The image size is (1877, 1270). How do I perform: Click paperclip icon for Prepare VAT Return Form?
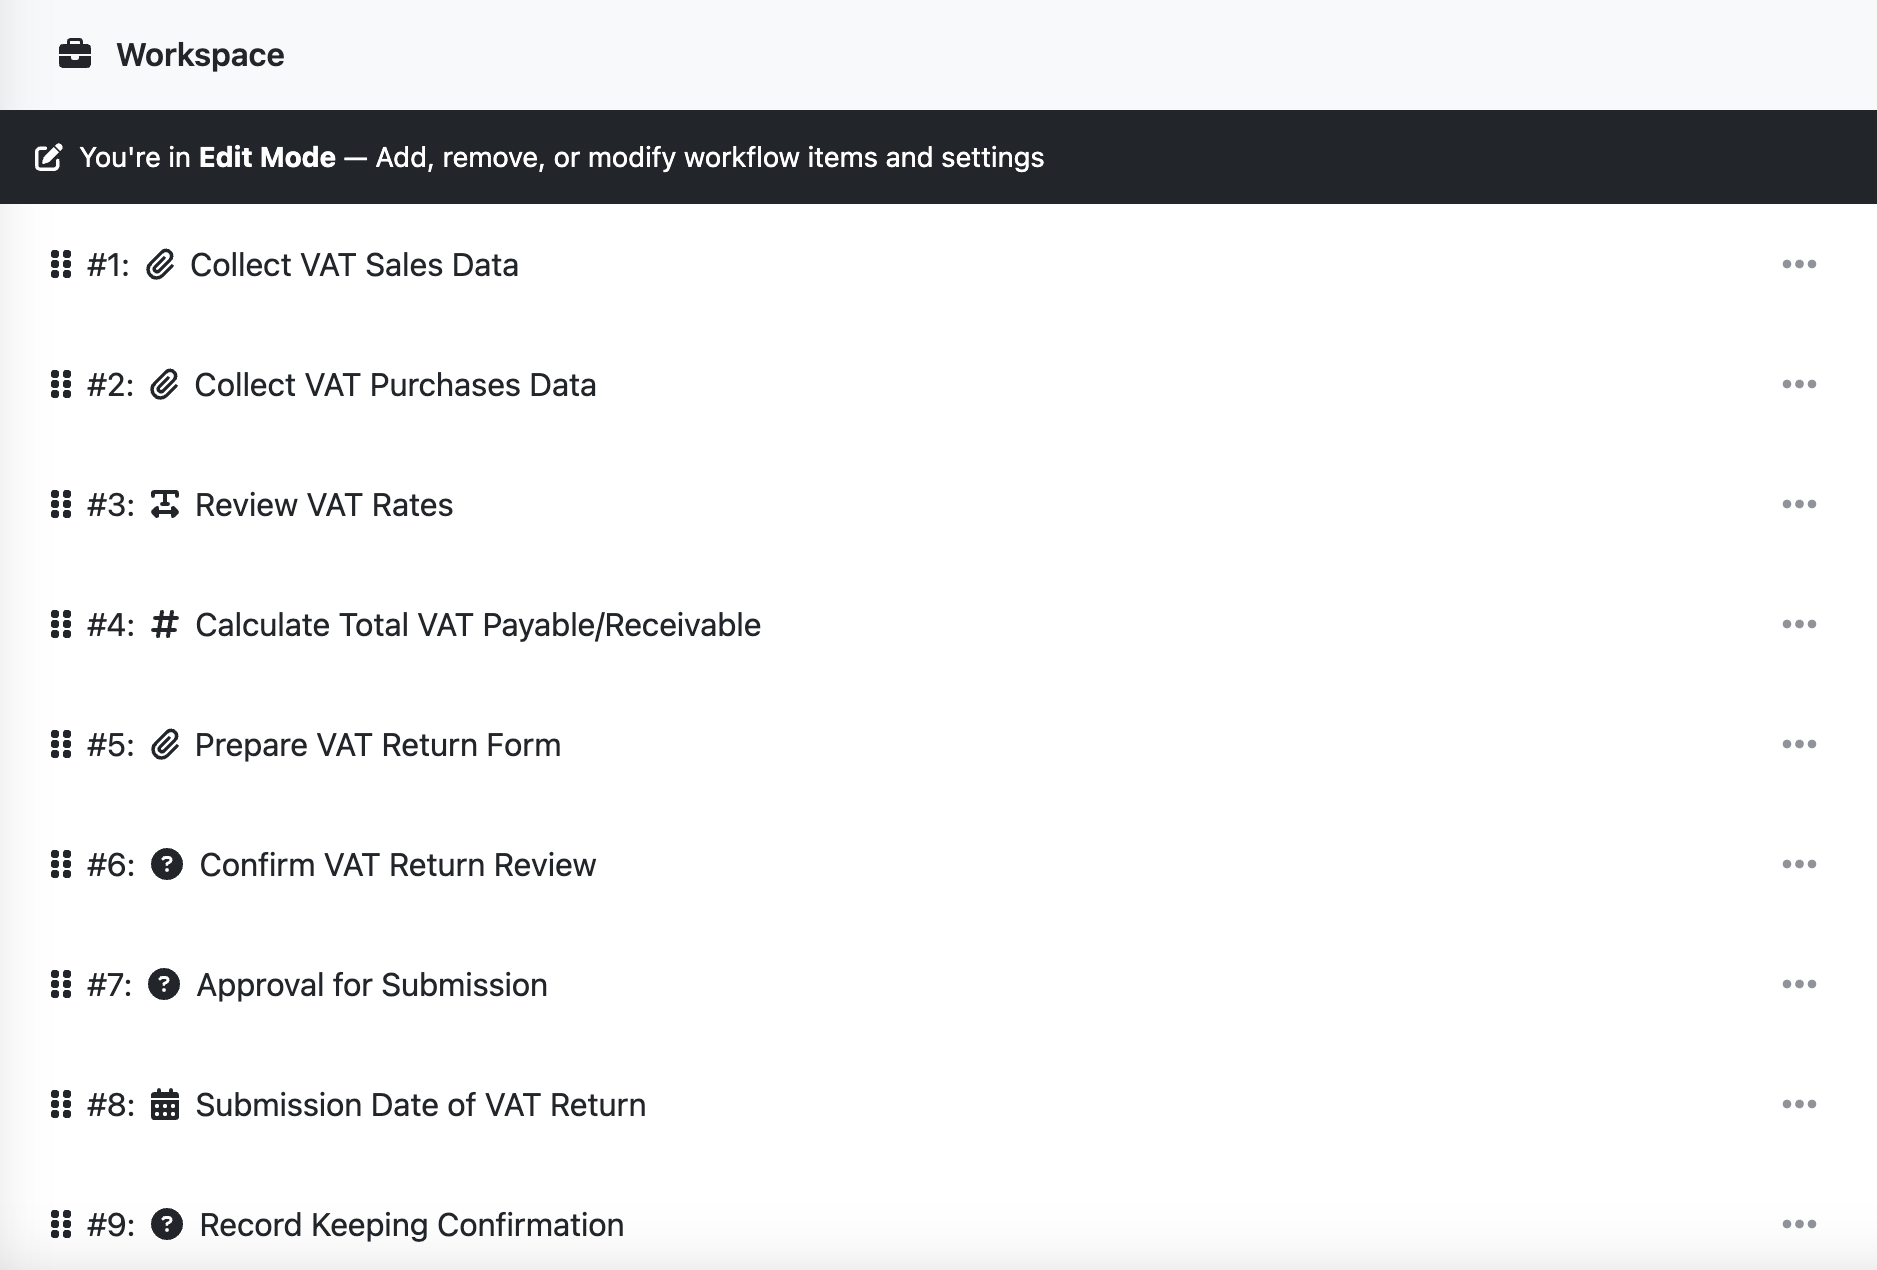pos(165,745)
